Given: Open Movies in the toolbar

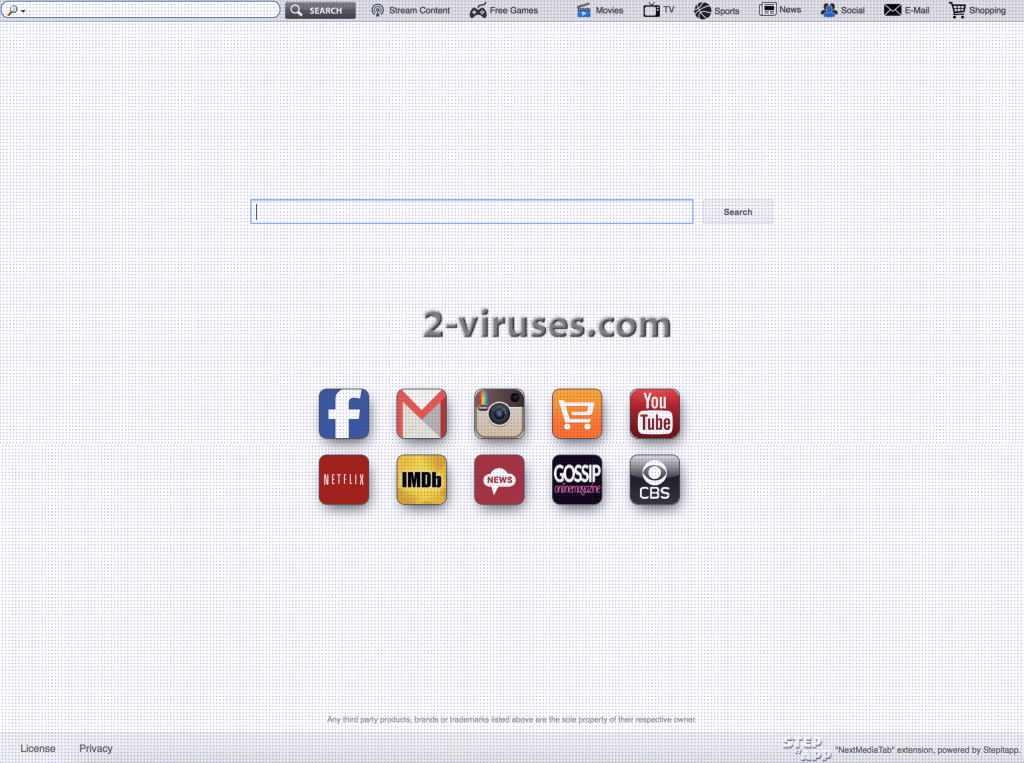Looking at the screenshot, I should point(600,10).
